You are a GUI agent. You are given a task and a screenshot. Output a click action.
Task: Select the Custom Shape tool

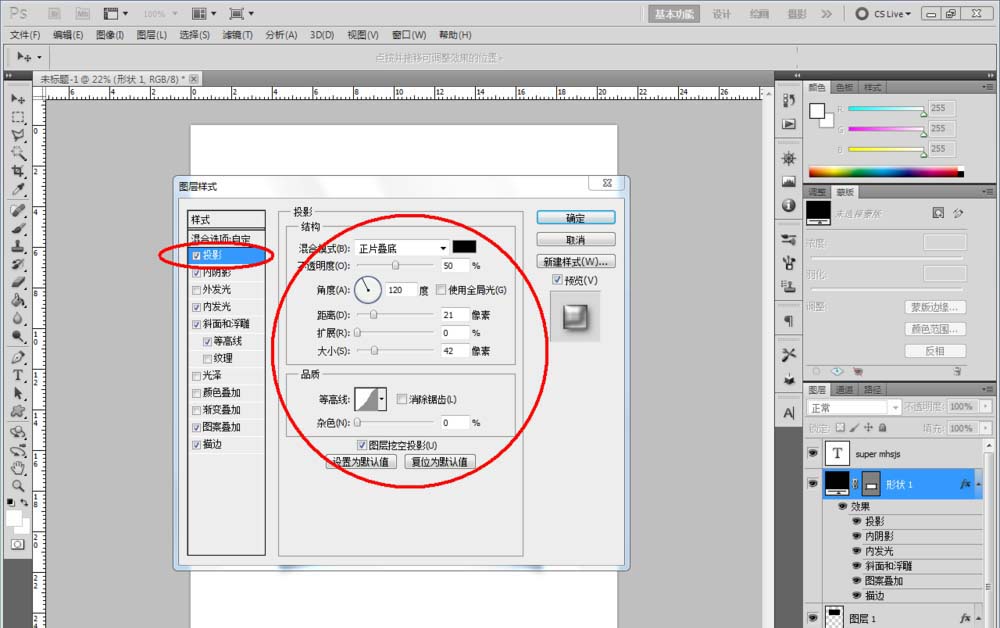click(18, 411)
